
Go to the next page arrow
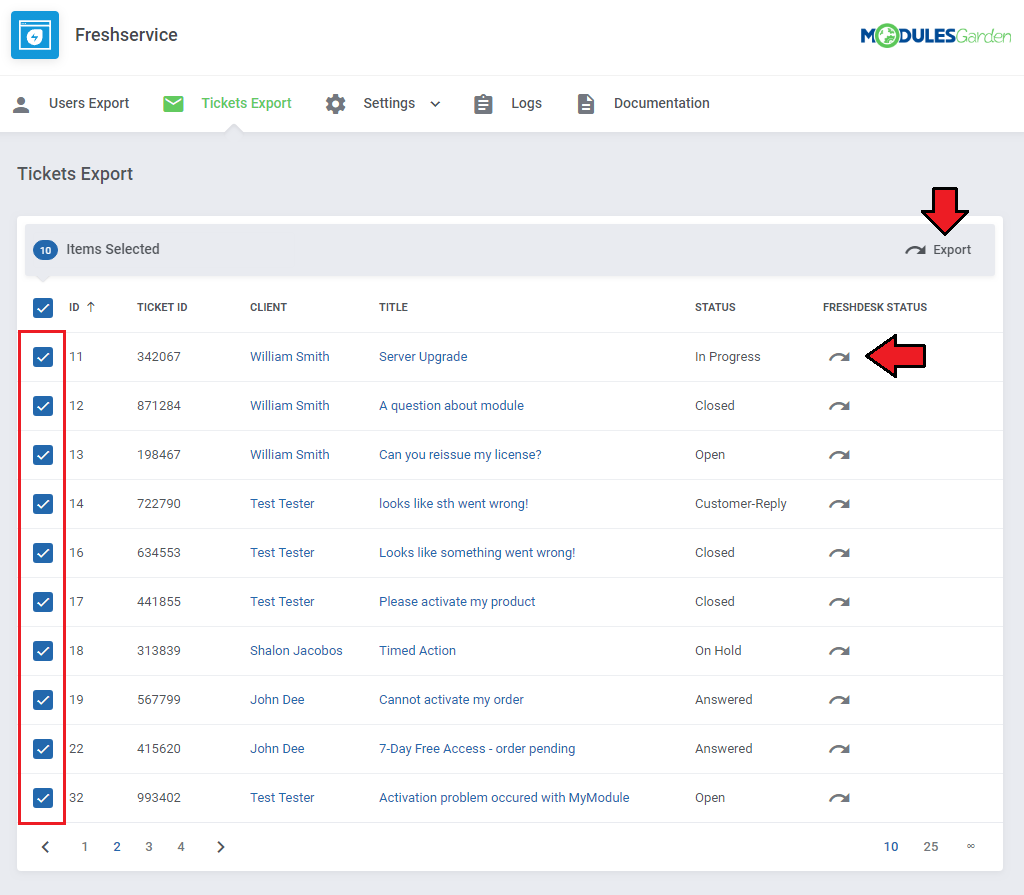point(221,847)
